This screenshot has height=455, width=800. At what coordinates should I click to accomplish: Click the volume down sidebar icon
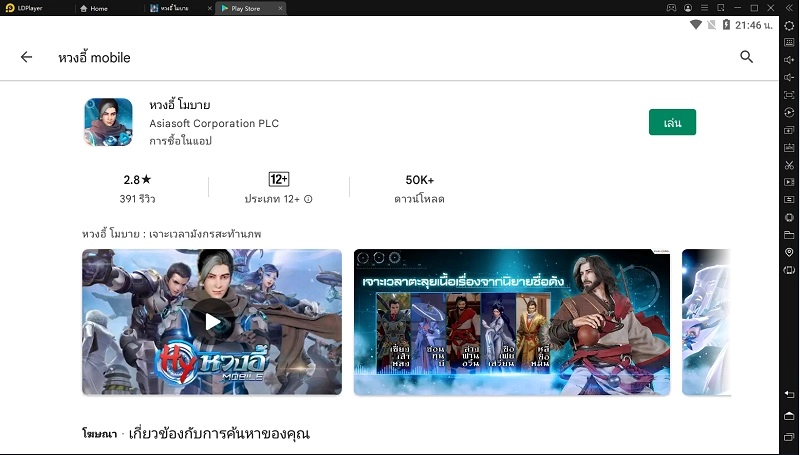tap(789, 78)
